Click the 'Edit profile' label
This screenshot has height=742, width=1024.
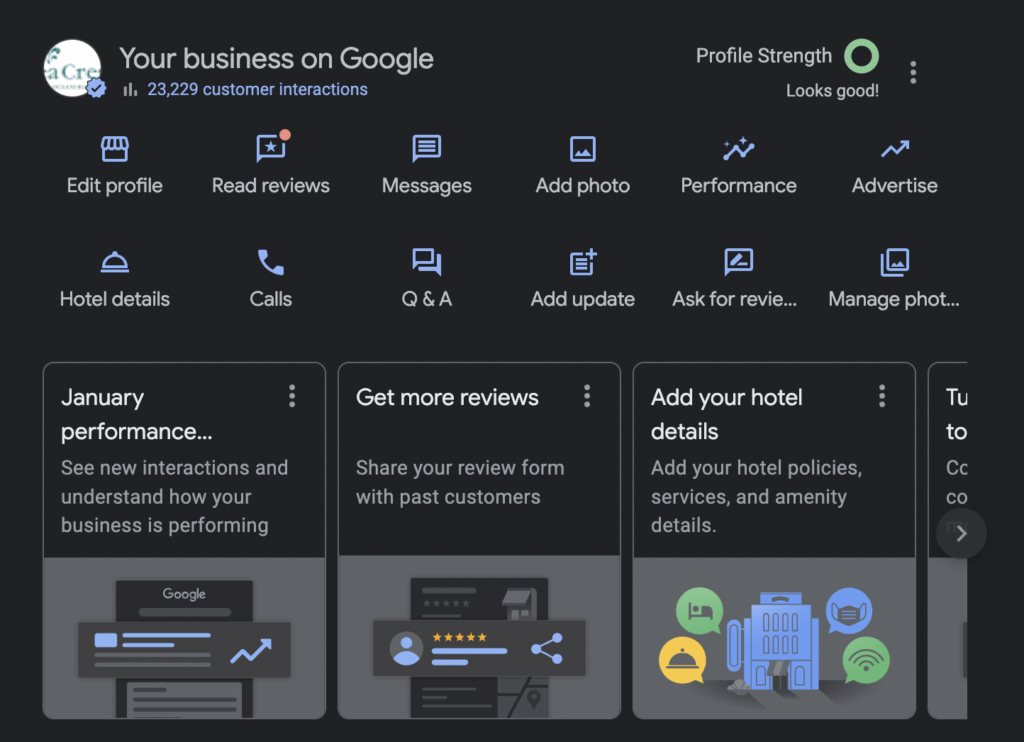[x=114, y=186]
